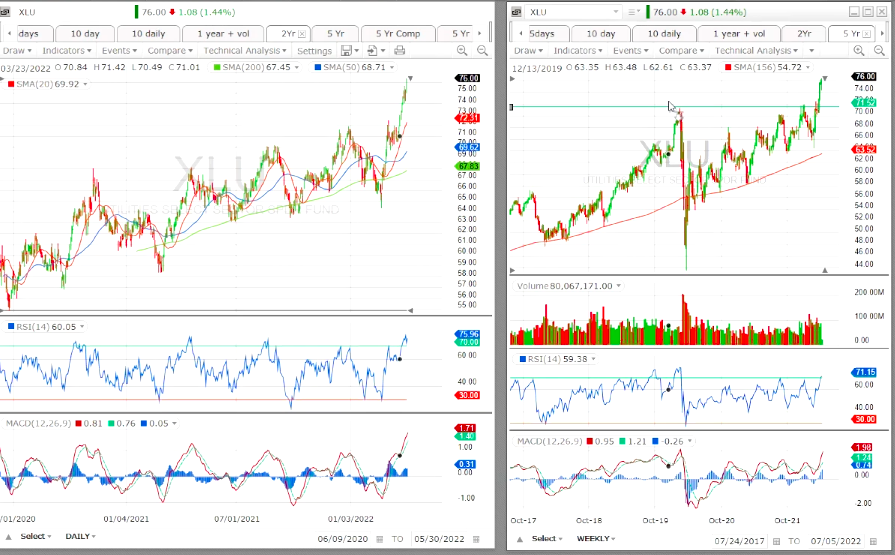Open the DAILY frequency dropdown

click(80, 537)
